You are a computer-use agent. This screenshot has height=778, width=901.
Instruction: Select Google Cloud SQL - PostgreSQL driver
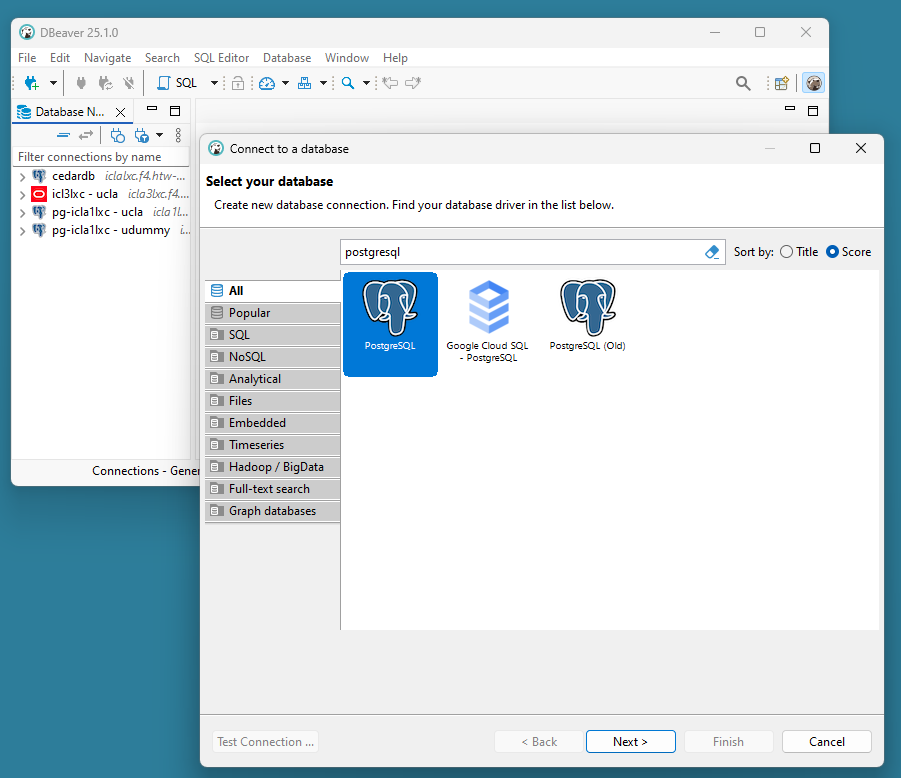pos(487,322)
